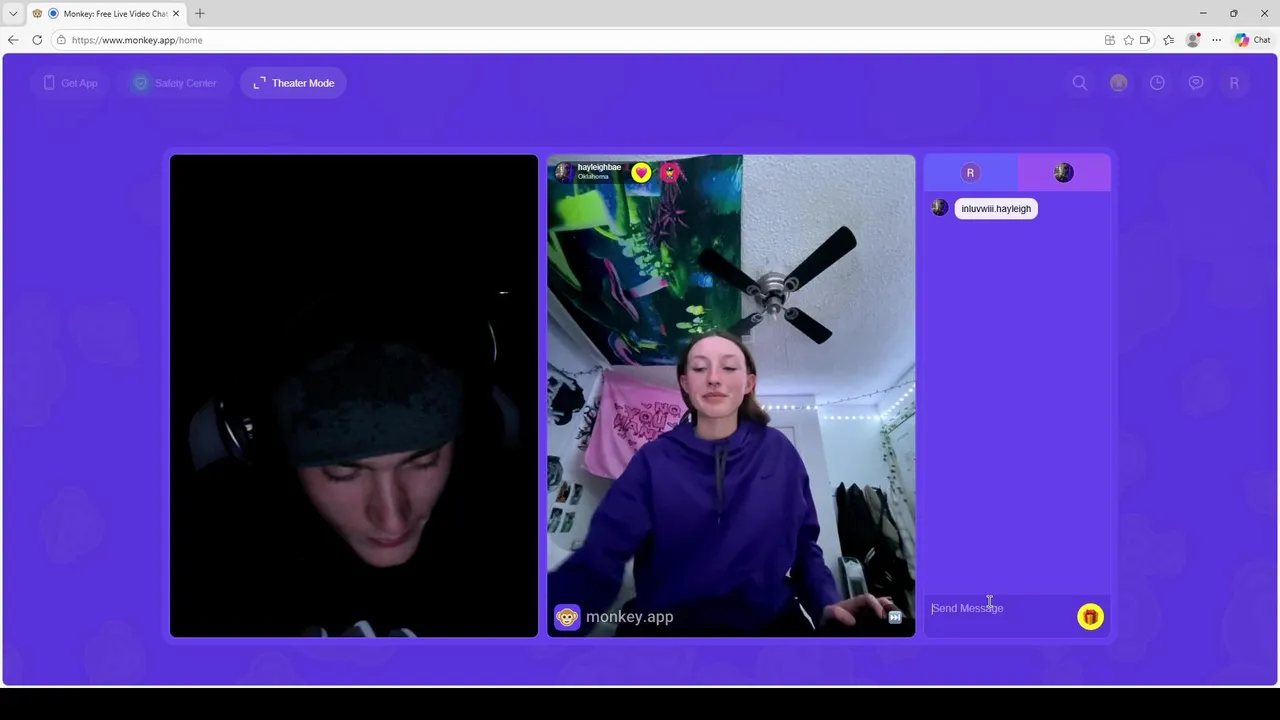Open hayleighbae's profile avatar on video

(564, 172)
